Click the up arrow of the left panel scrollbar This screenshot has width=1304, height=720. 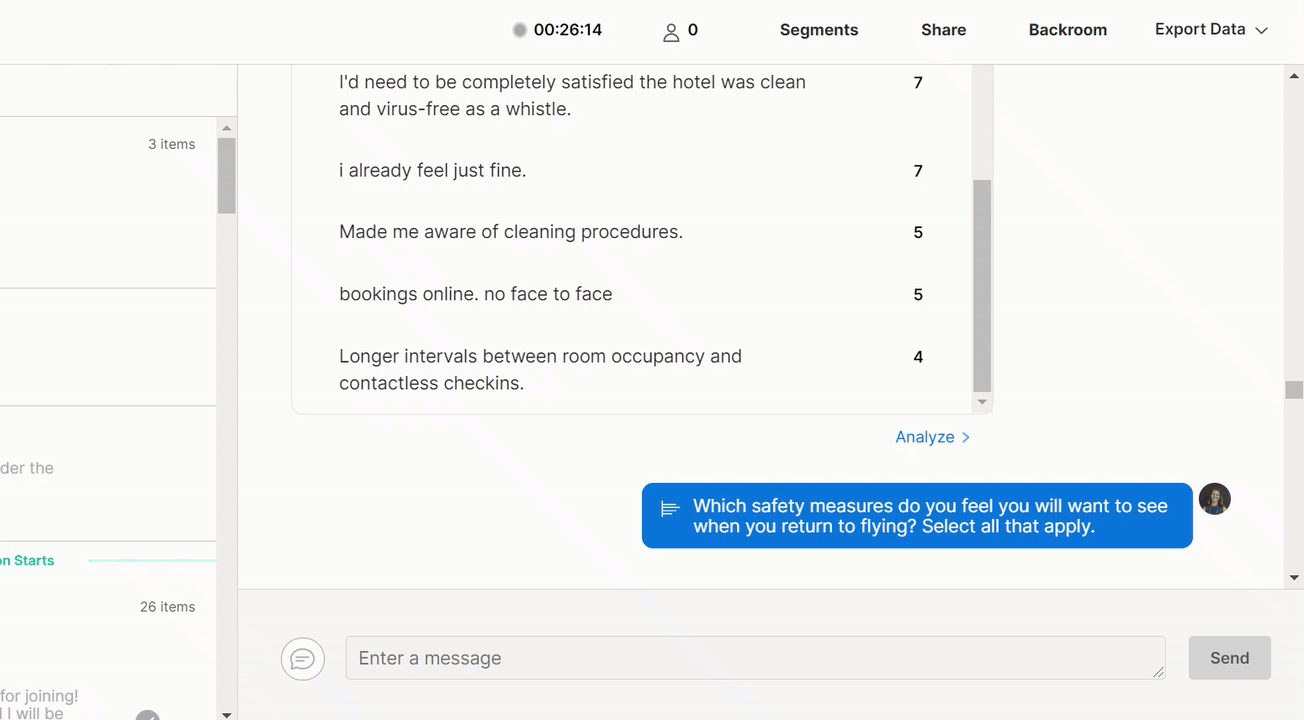click(226, 128)
